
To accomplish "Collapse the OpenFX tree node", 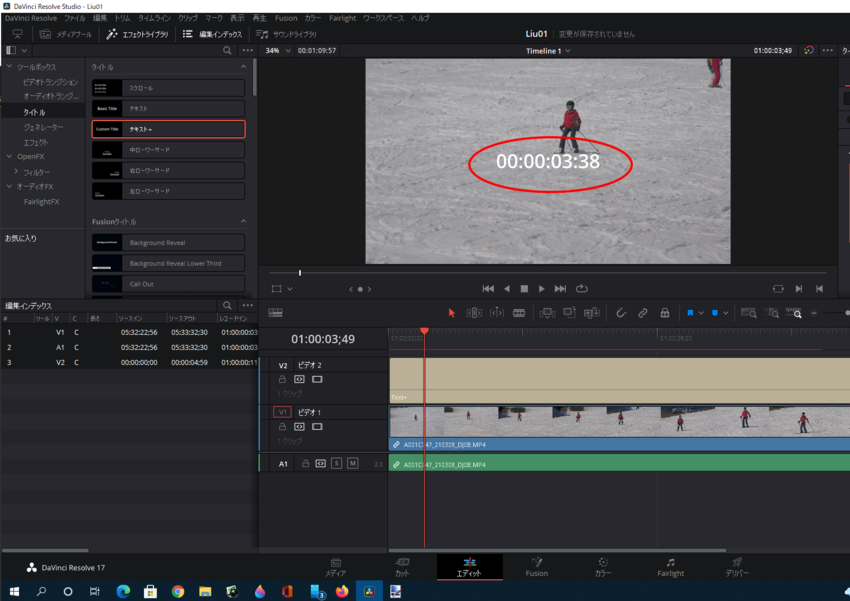I will 9,156.
